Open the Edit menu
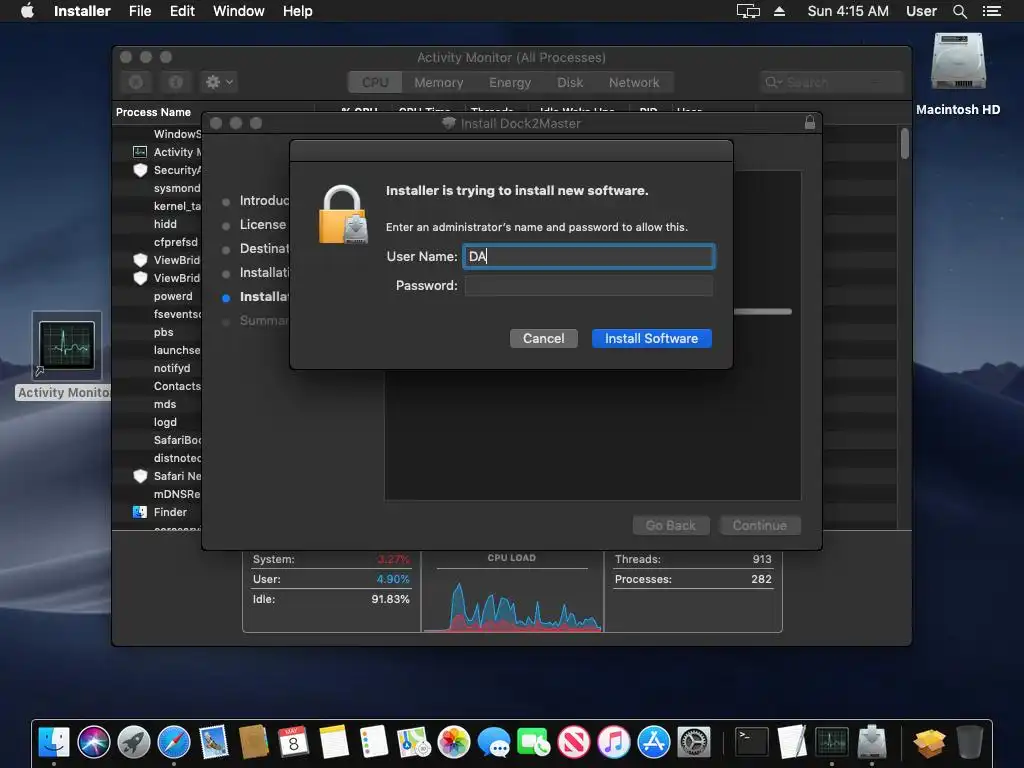This screenshot has width=1024, height=768. point(182,11)
